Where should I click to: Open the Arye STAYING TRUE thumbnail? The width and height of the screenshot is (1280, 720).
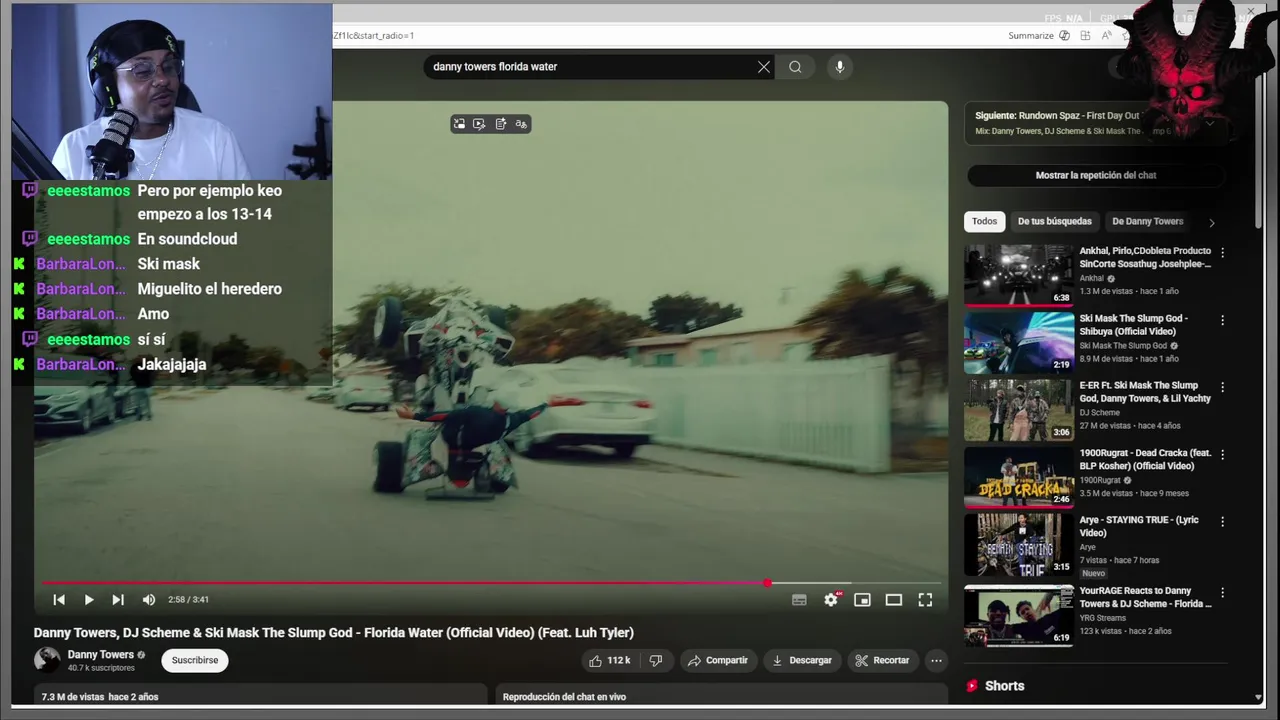pyautogui.click(x=1018, y=544)
